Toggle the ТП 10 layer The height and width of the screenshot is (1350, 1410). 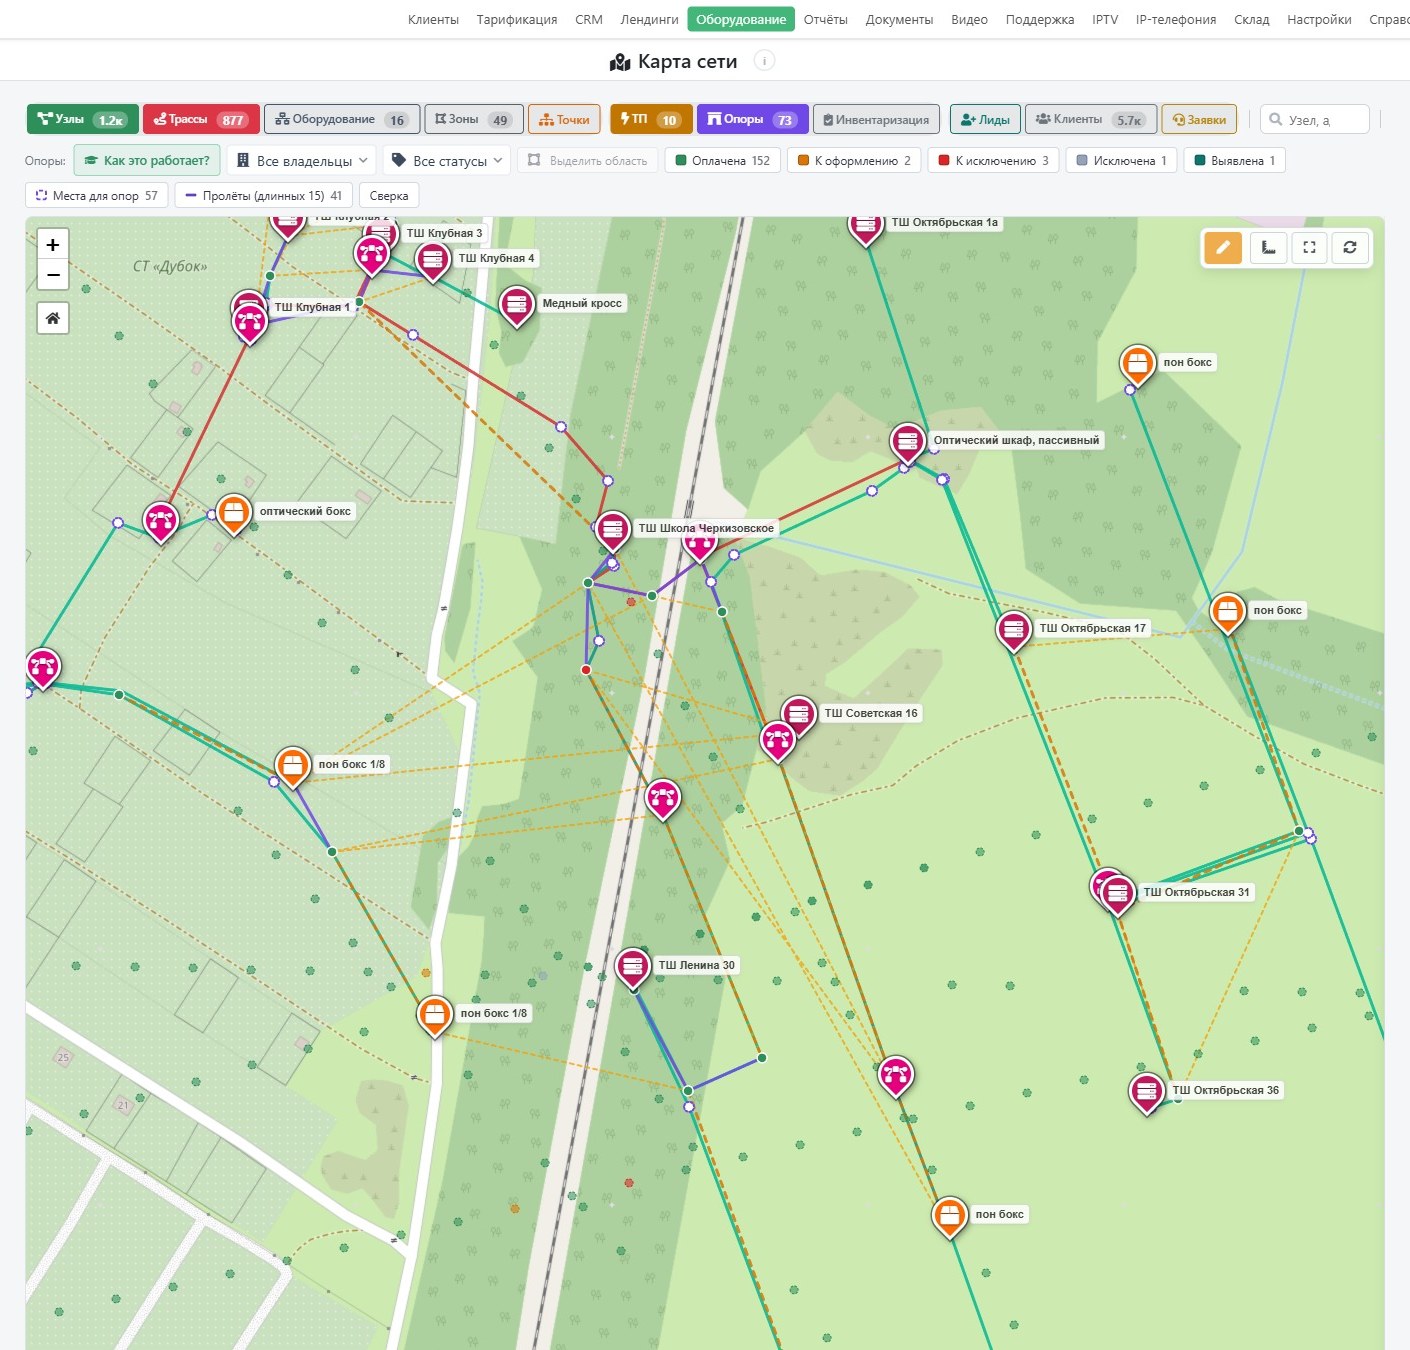tap(651, 119)
